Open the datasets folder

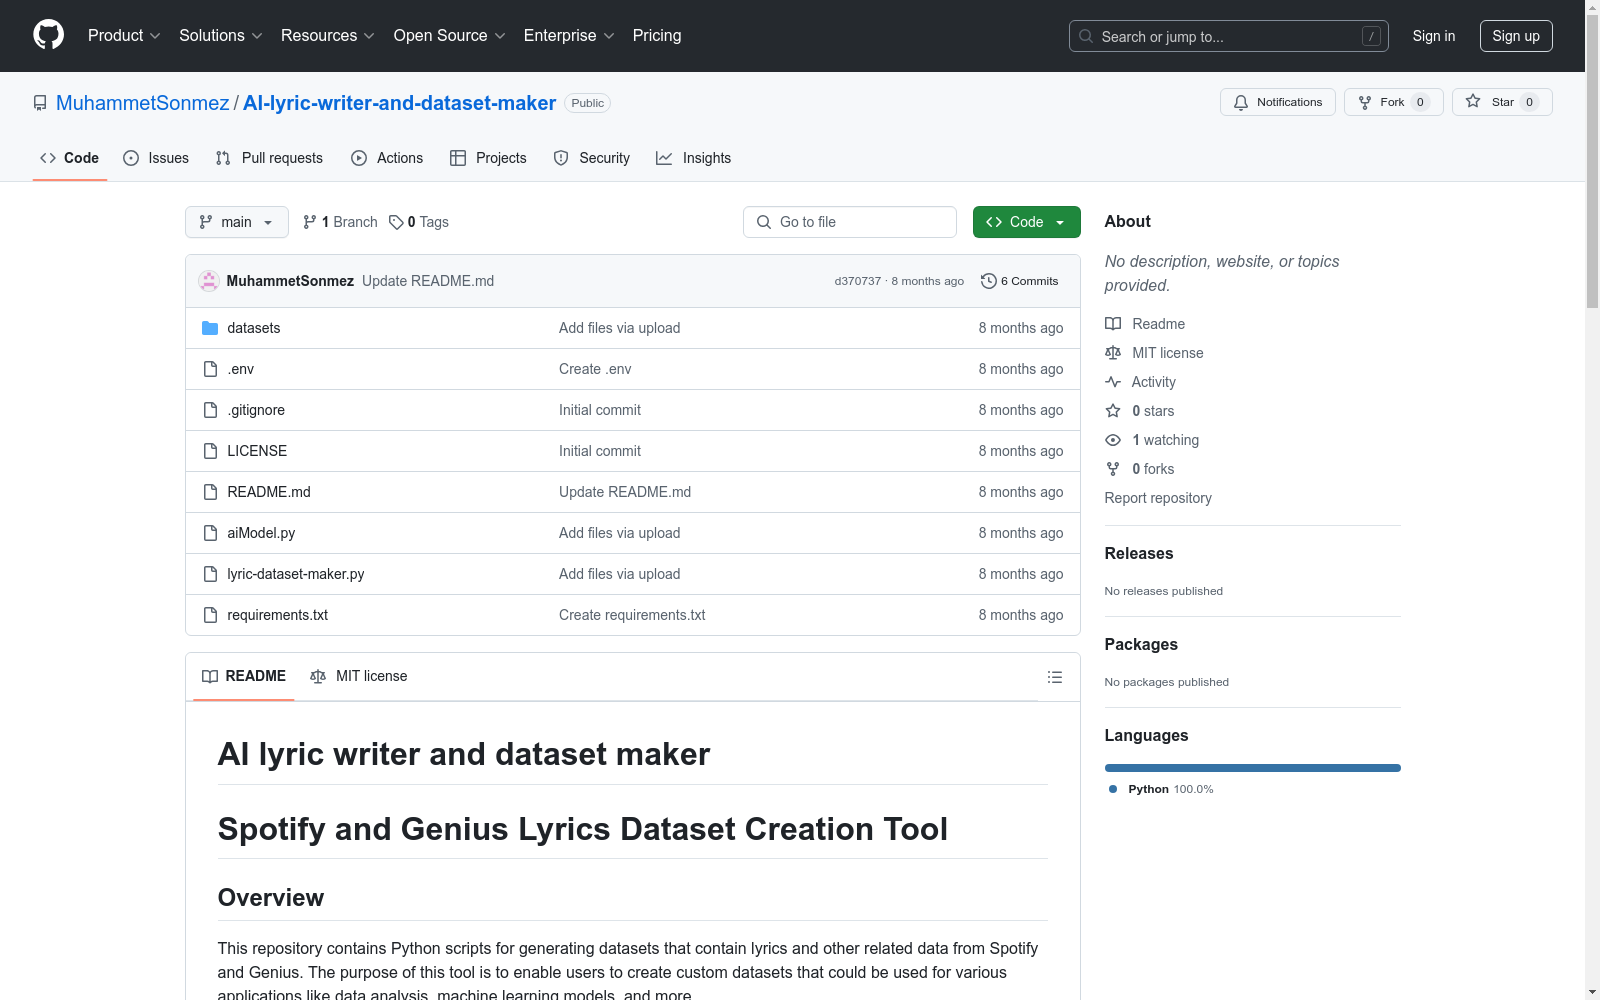click(x=253, y=328)
